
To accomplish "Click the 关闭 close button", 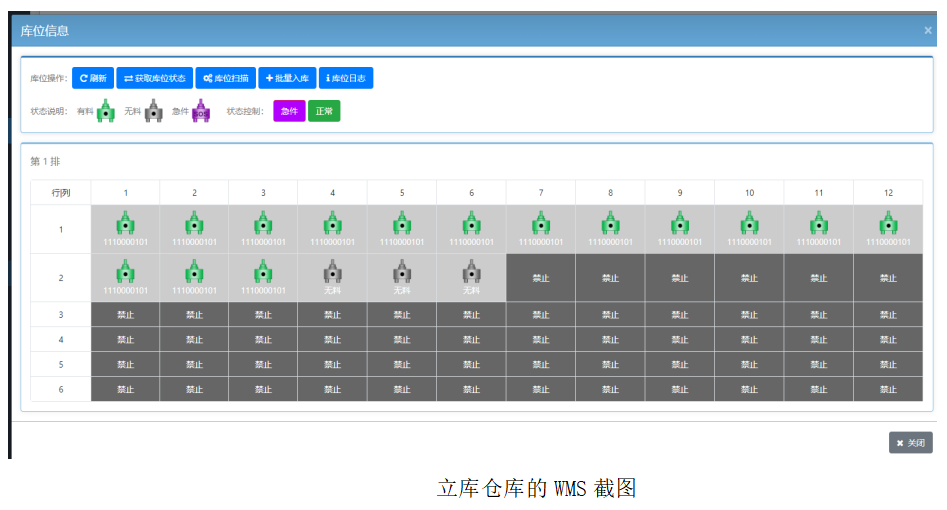I will click(x=910, y=443).
